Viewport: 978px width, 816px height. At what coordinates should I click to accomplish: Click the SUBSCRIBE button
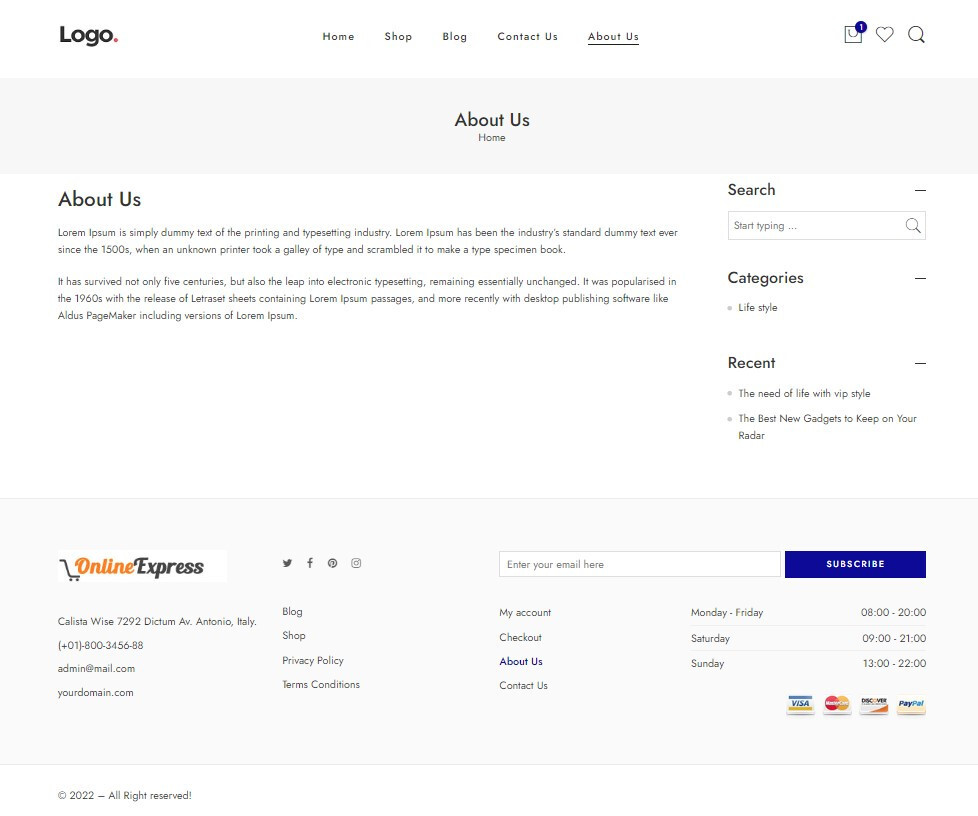(855, 564)
